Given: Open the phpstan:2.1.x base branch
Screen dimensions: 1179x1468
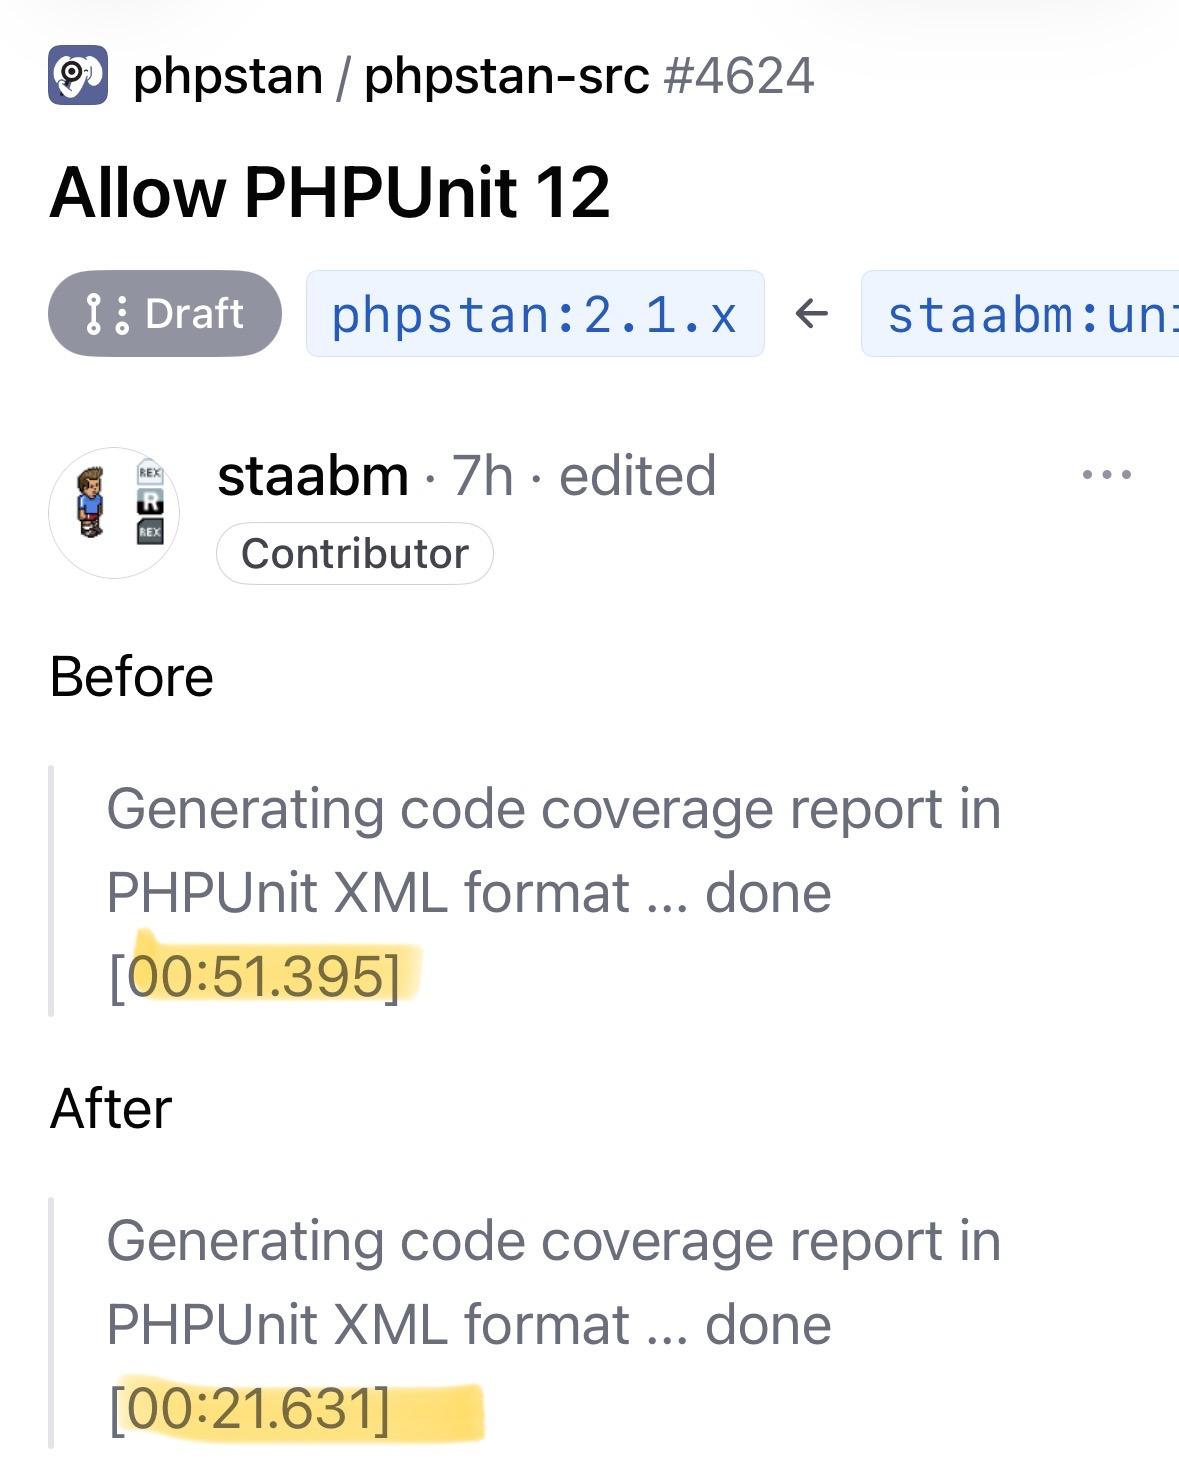Looking at the screenshot, I should (534, 314).
